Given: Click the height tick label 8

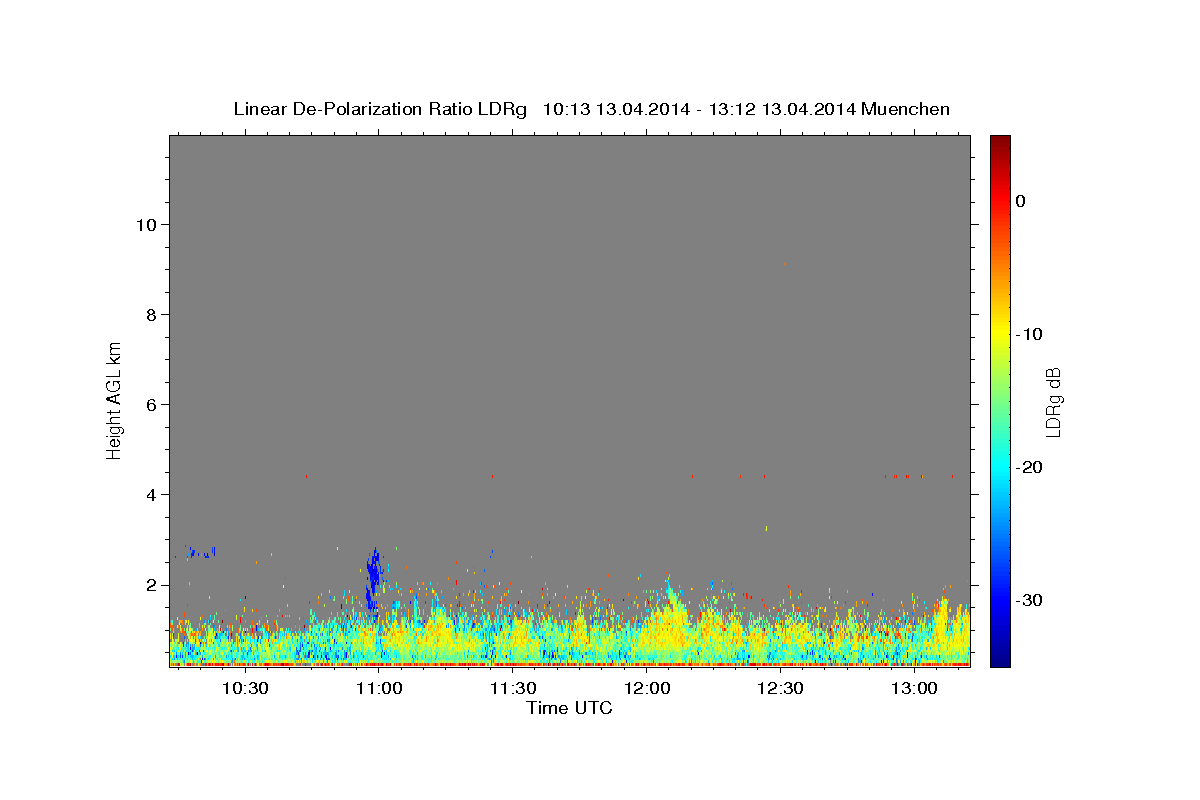Looking at the screenshot, I should point(151,315).
